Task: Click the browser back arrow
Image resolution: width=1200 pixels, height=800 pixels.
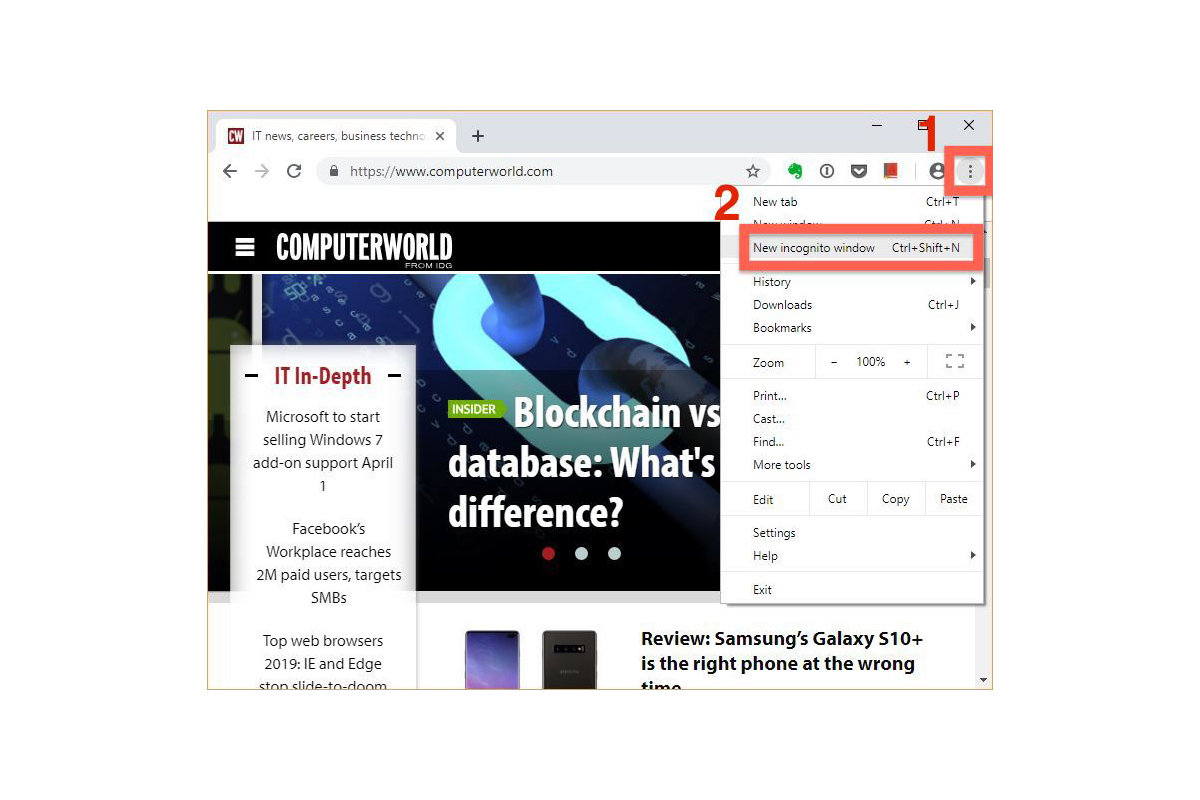Action: [x=230, y=171]
